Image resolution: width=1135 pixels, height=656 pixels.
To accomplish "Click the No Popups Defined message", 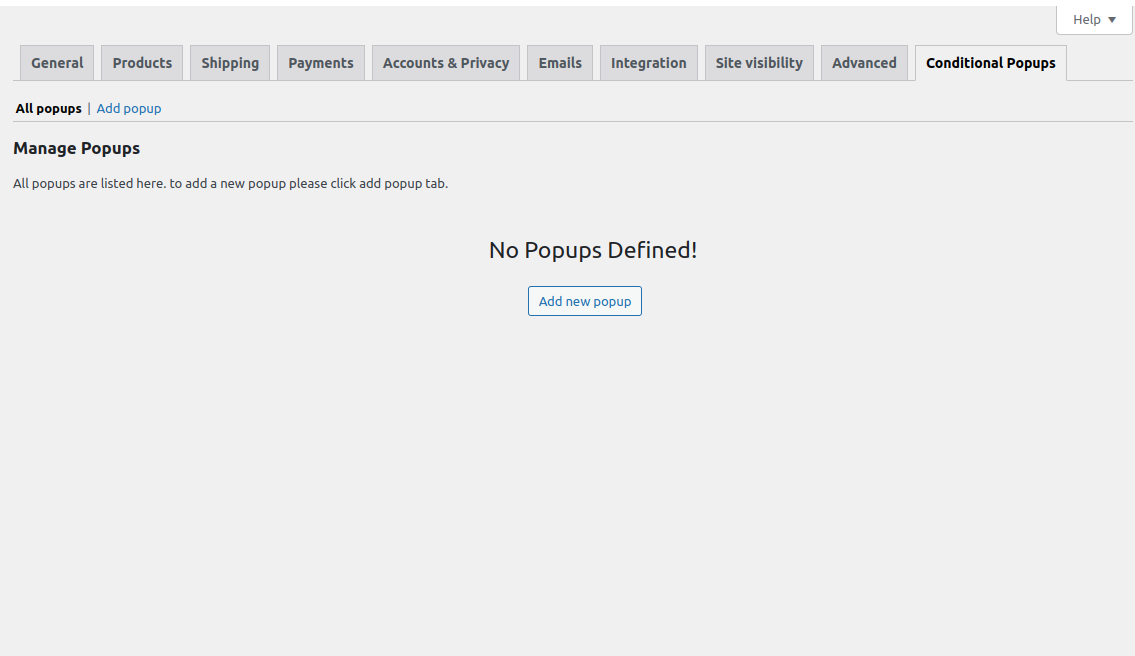I will (x=592, y=249).
